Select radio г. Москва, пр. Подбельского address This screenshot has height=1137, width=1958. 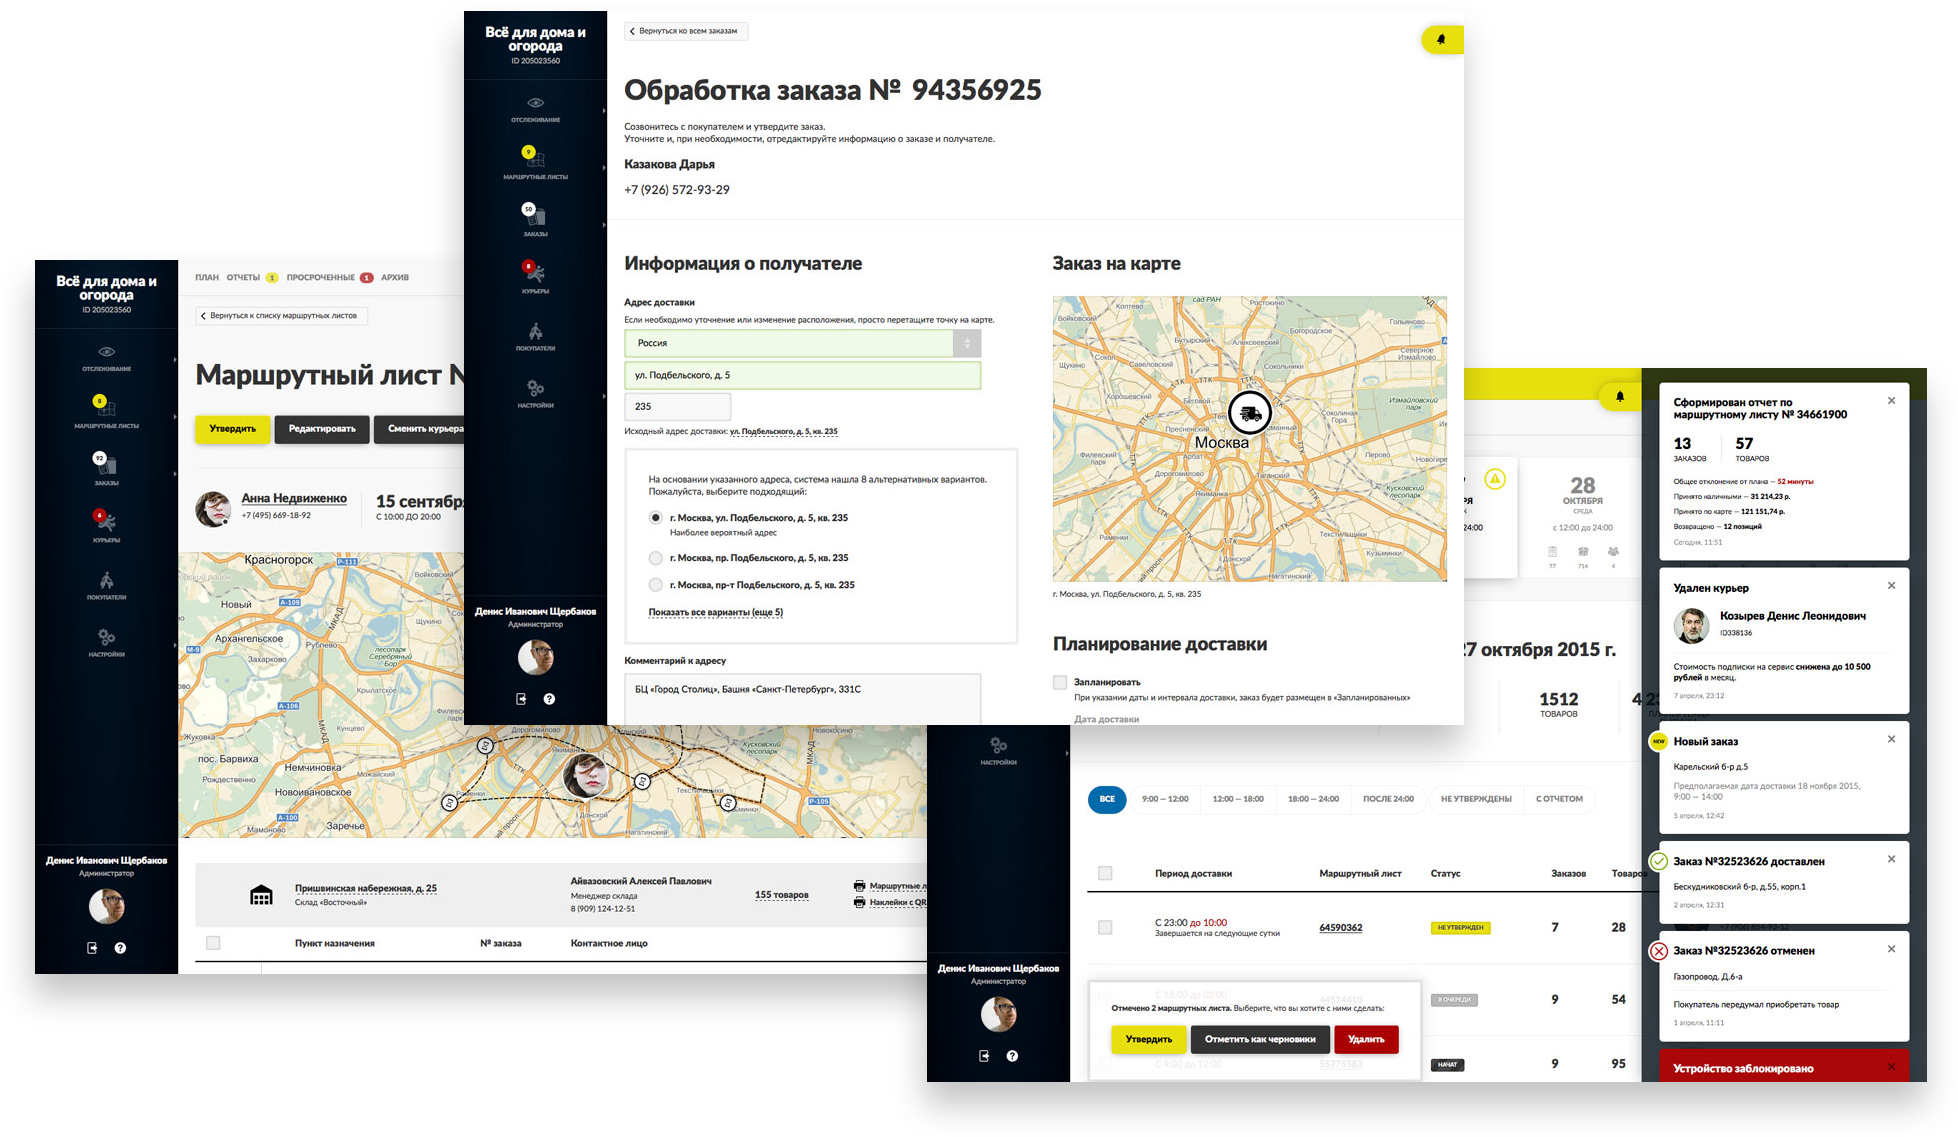tap(655, 558)
